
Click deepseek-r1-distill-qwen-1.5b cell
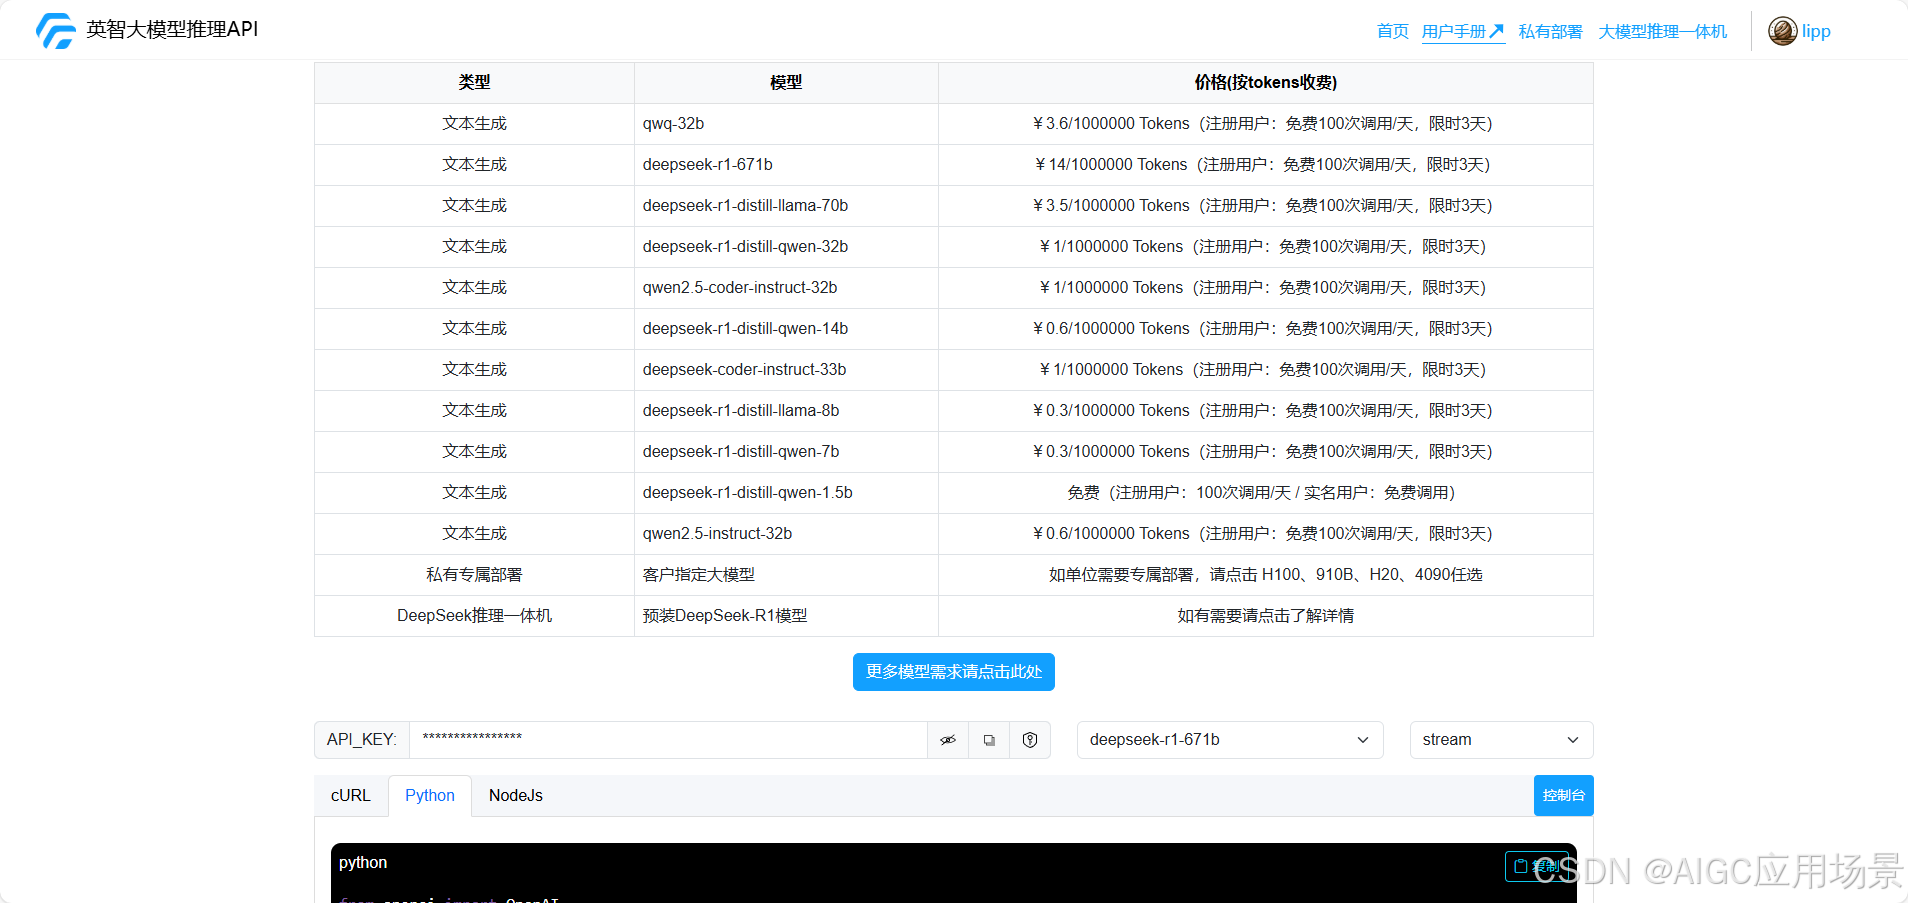pyautogui.click(x=786, y=493)
